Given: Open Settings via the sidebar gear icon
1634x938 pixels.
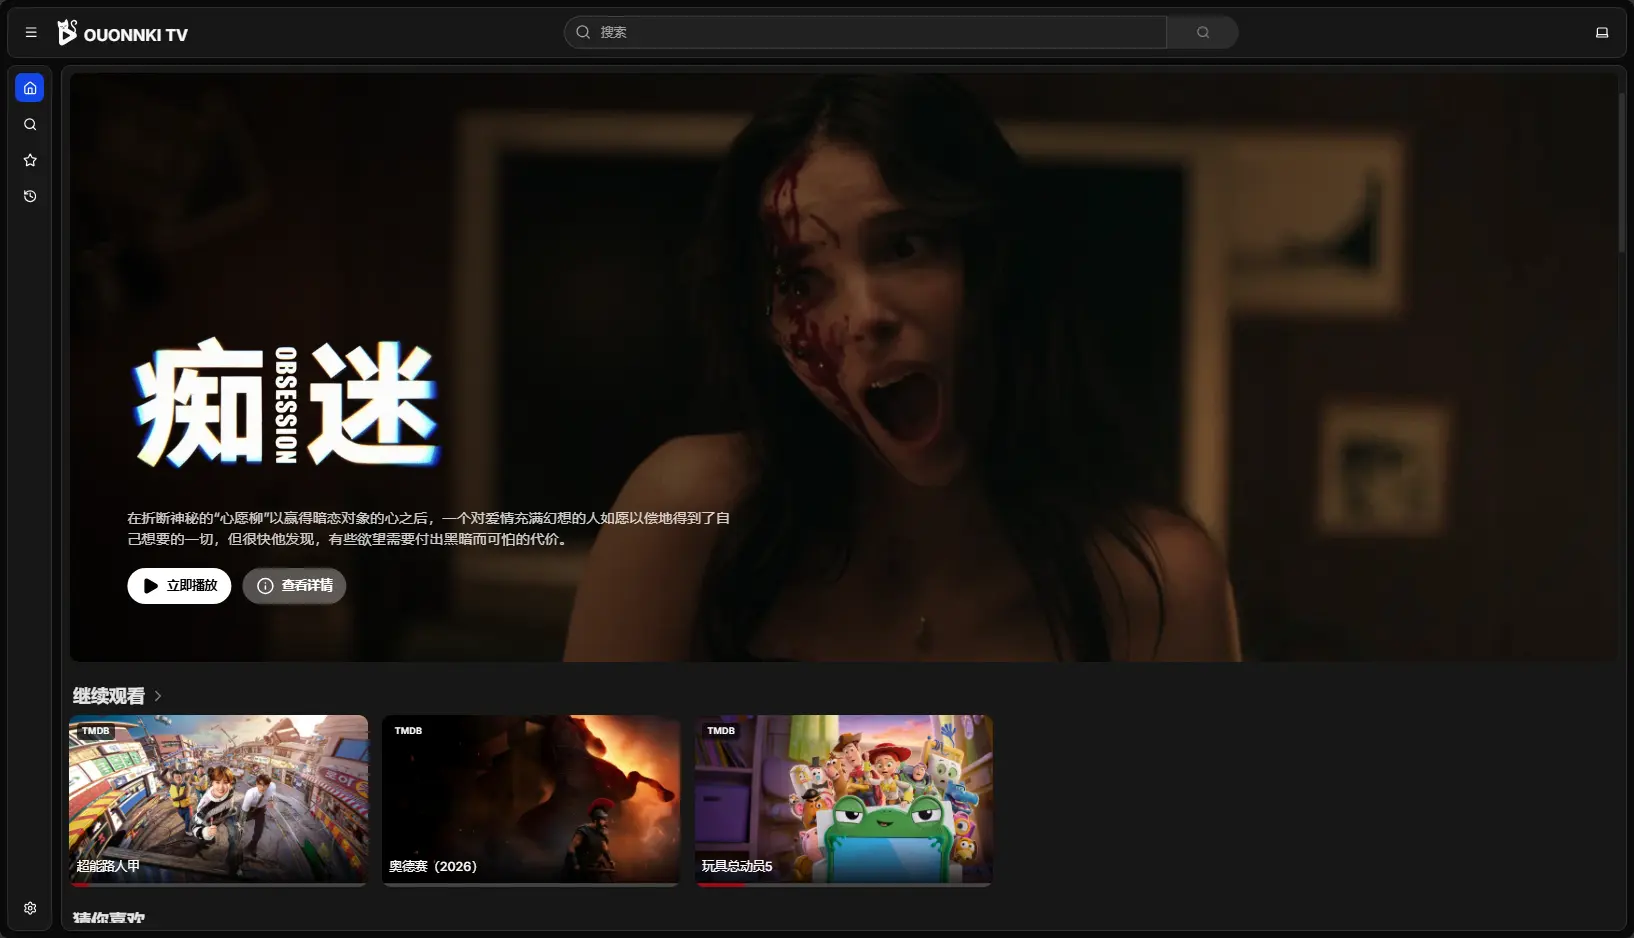Looking at the screenshot, I should point(30,908).
